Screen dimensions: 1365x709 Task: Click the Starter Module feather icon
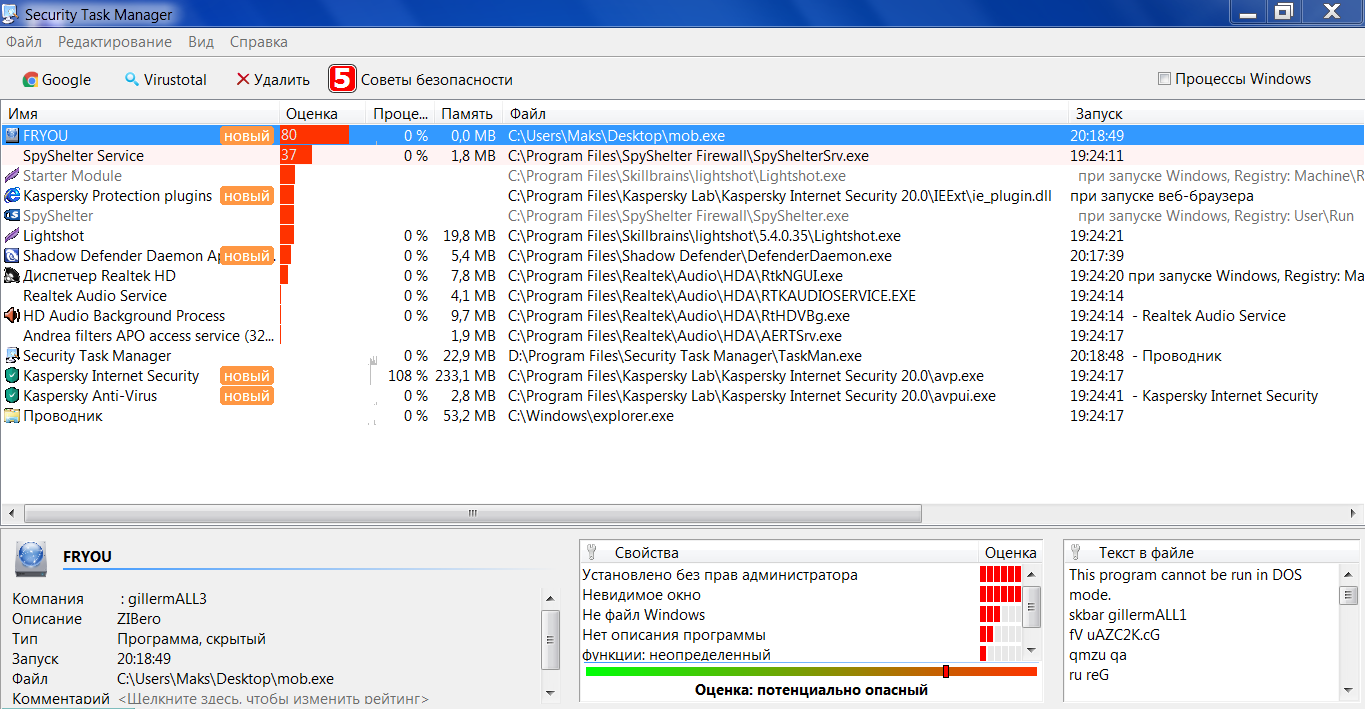[x=12, y=175]
